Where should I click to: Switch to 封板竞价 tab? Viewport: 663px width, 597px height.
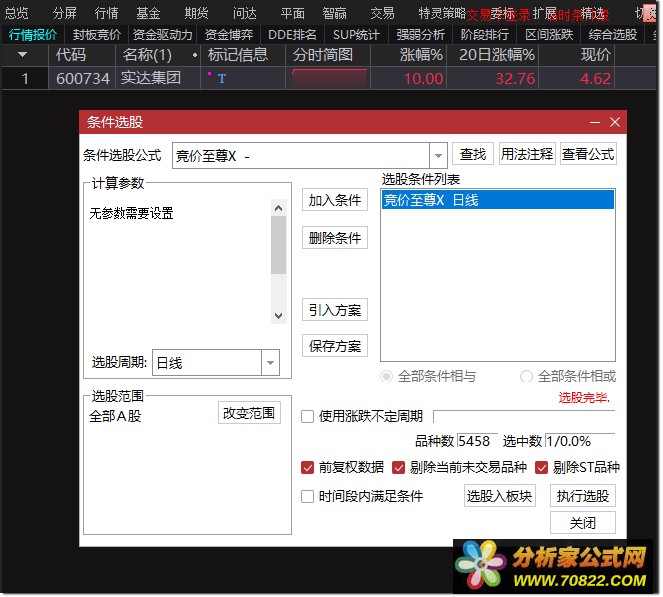tap(96, 35)
